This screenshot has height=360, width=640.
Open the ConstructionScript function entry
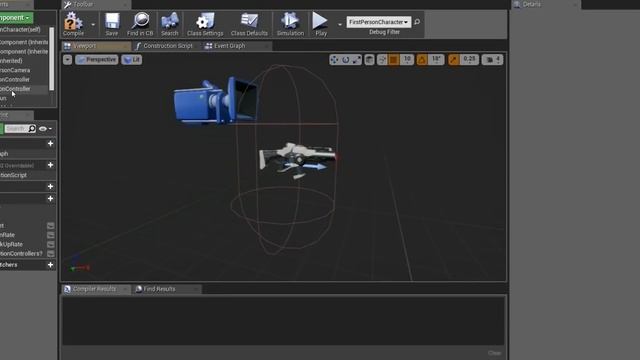tap(27, 175)
